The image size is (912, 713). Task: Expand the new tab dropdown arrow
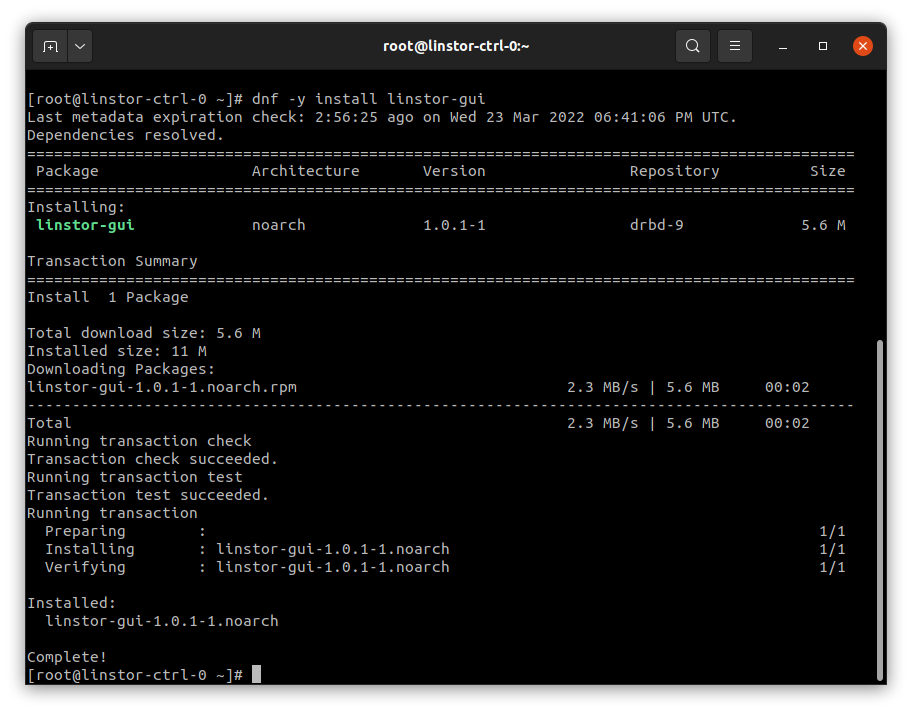tap(80, 46)
